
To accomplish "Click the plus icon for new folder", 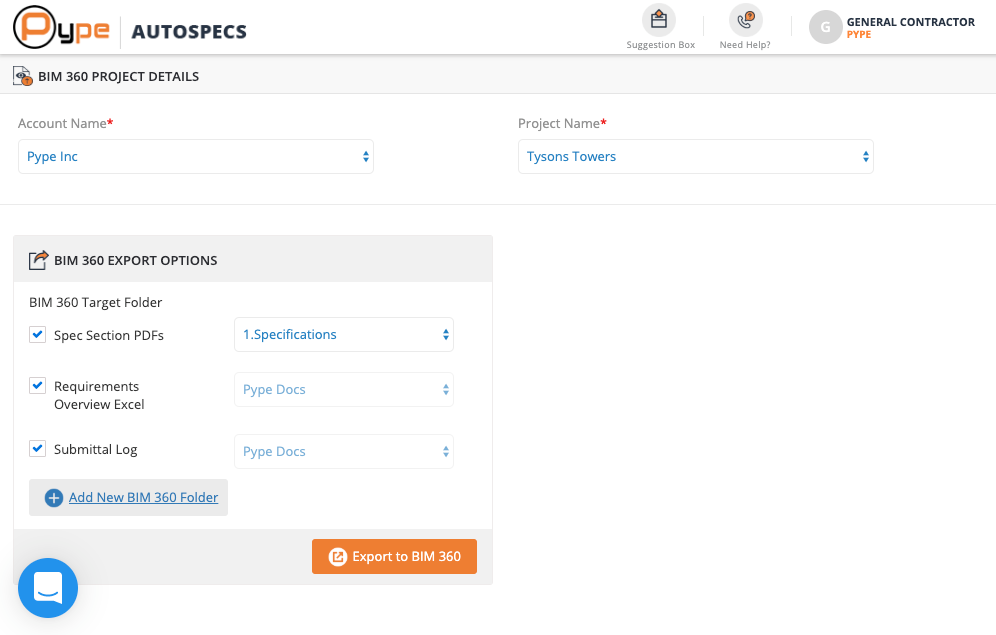I will (x=54, y=498).
